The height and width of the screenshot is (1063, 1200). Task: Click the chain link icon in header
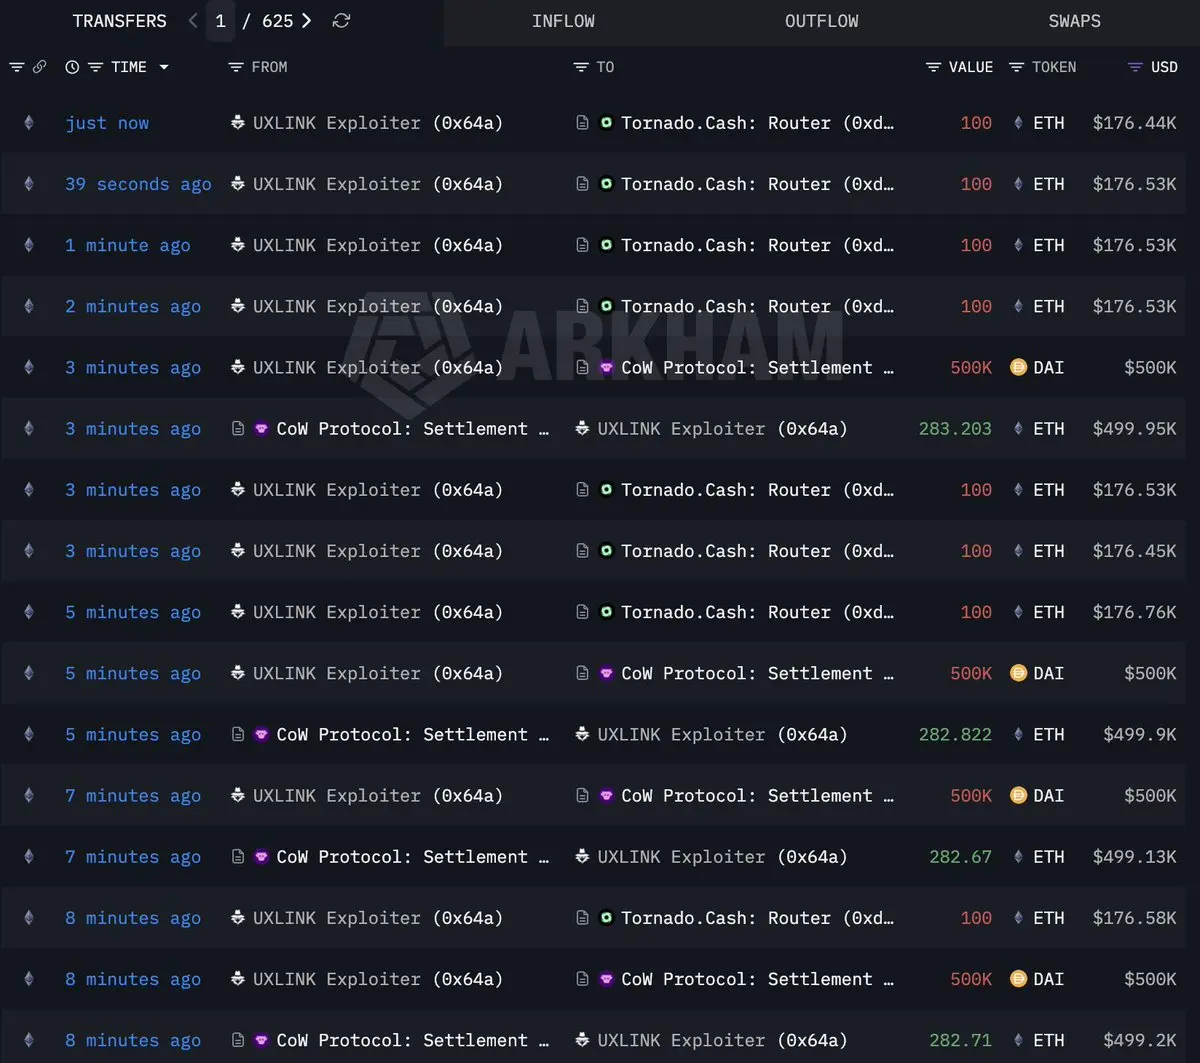[x=39, y=67]
